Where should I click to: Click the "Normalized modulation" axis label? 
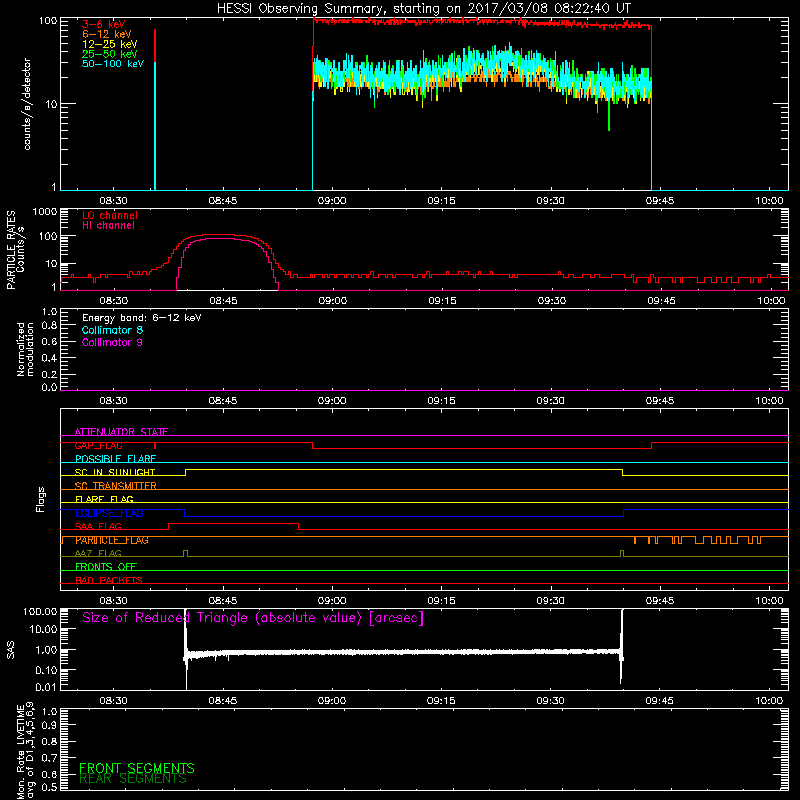point(26,349)
